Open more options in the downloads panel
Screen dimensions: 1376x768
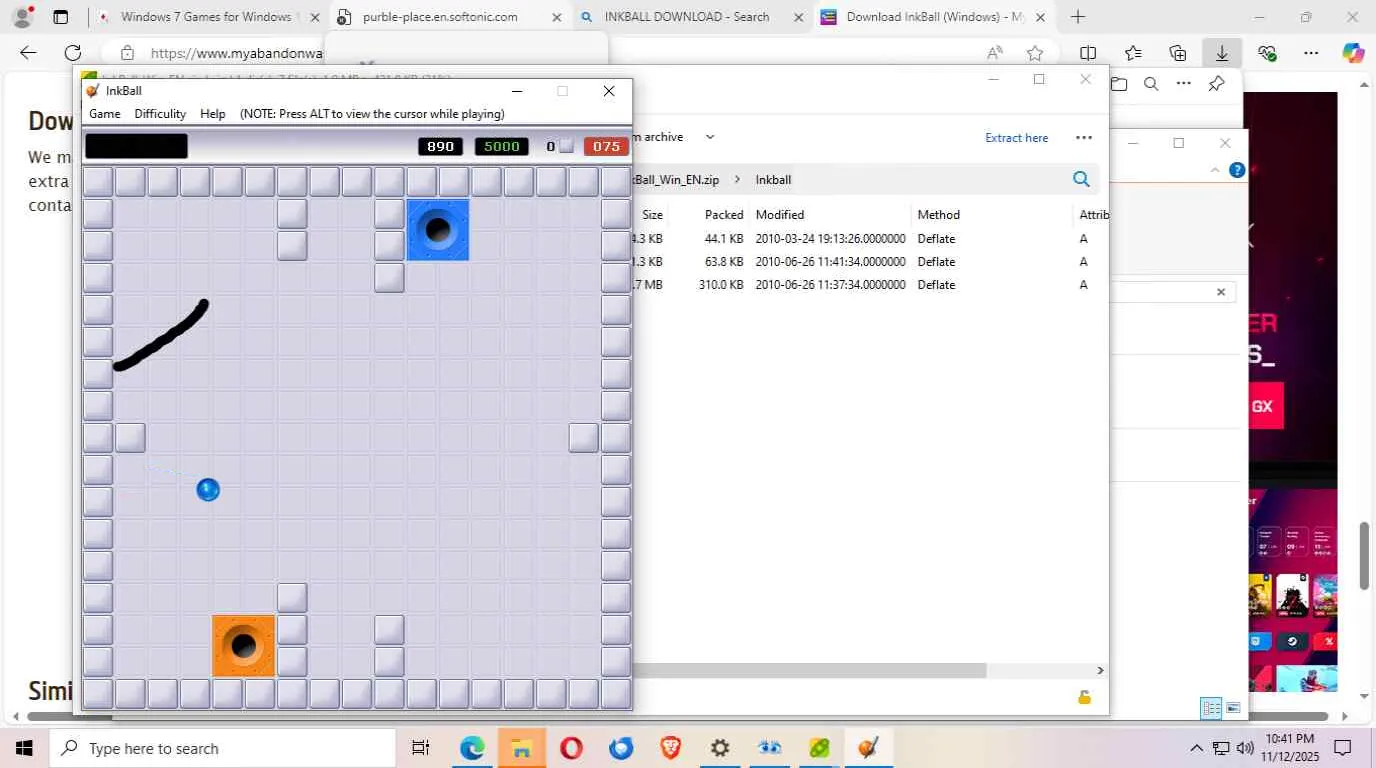[1184, 84]
